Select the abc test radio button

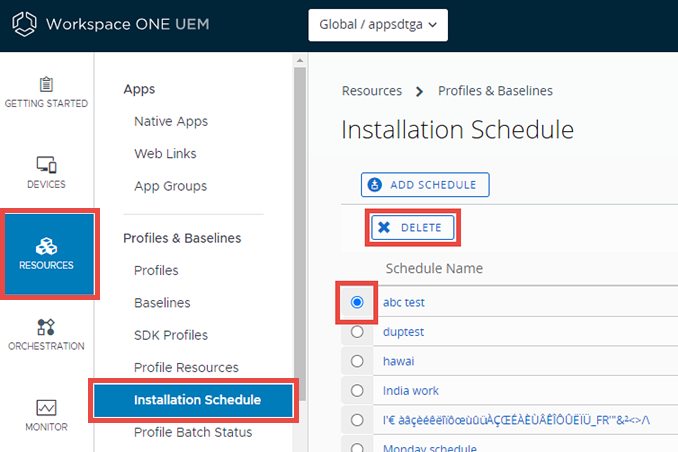point(357,302)
